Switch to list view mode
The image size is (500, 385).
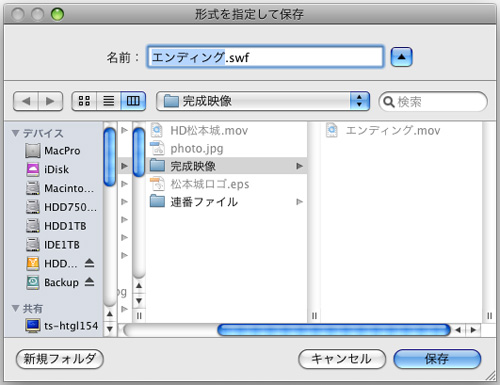[x=108, y=101]
